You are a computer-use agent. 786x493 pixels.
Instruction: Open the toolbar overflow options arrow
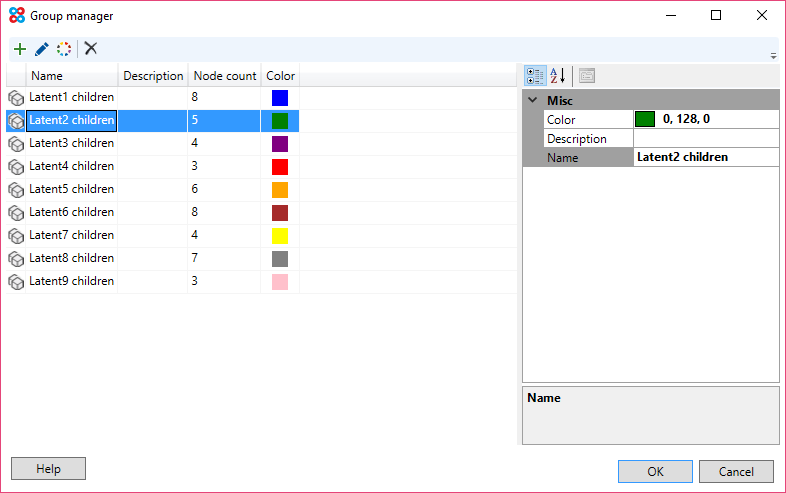coord(773,56)
